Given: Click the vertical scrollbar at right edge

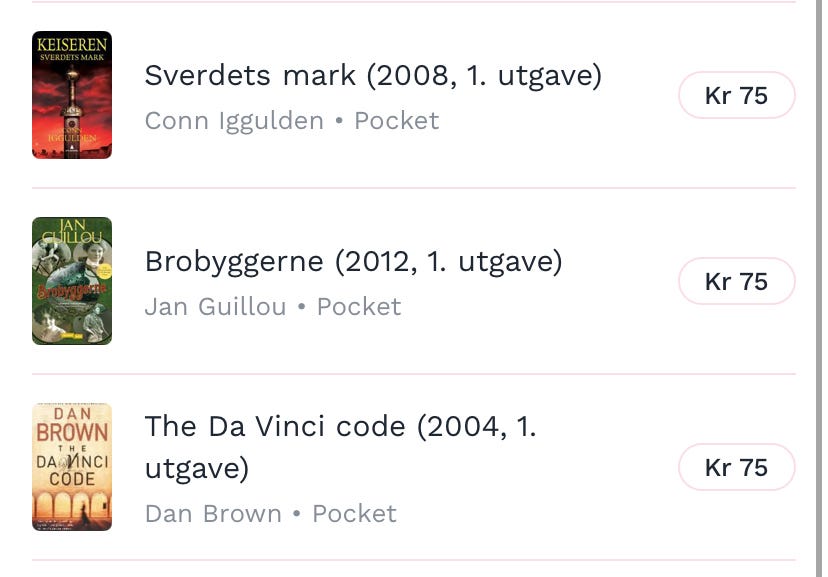Looking at the screenshot, I should [819, 288].
